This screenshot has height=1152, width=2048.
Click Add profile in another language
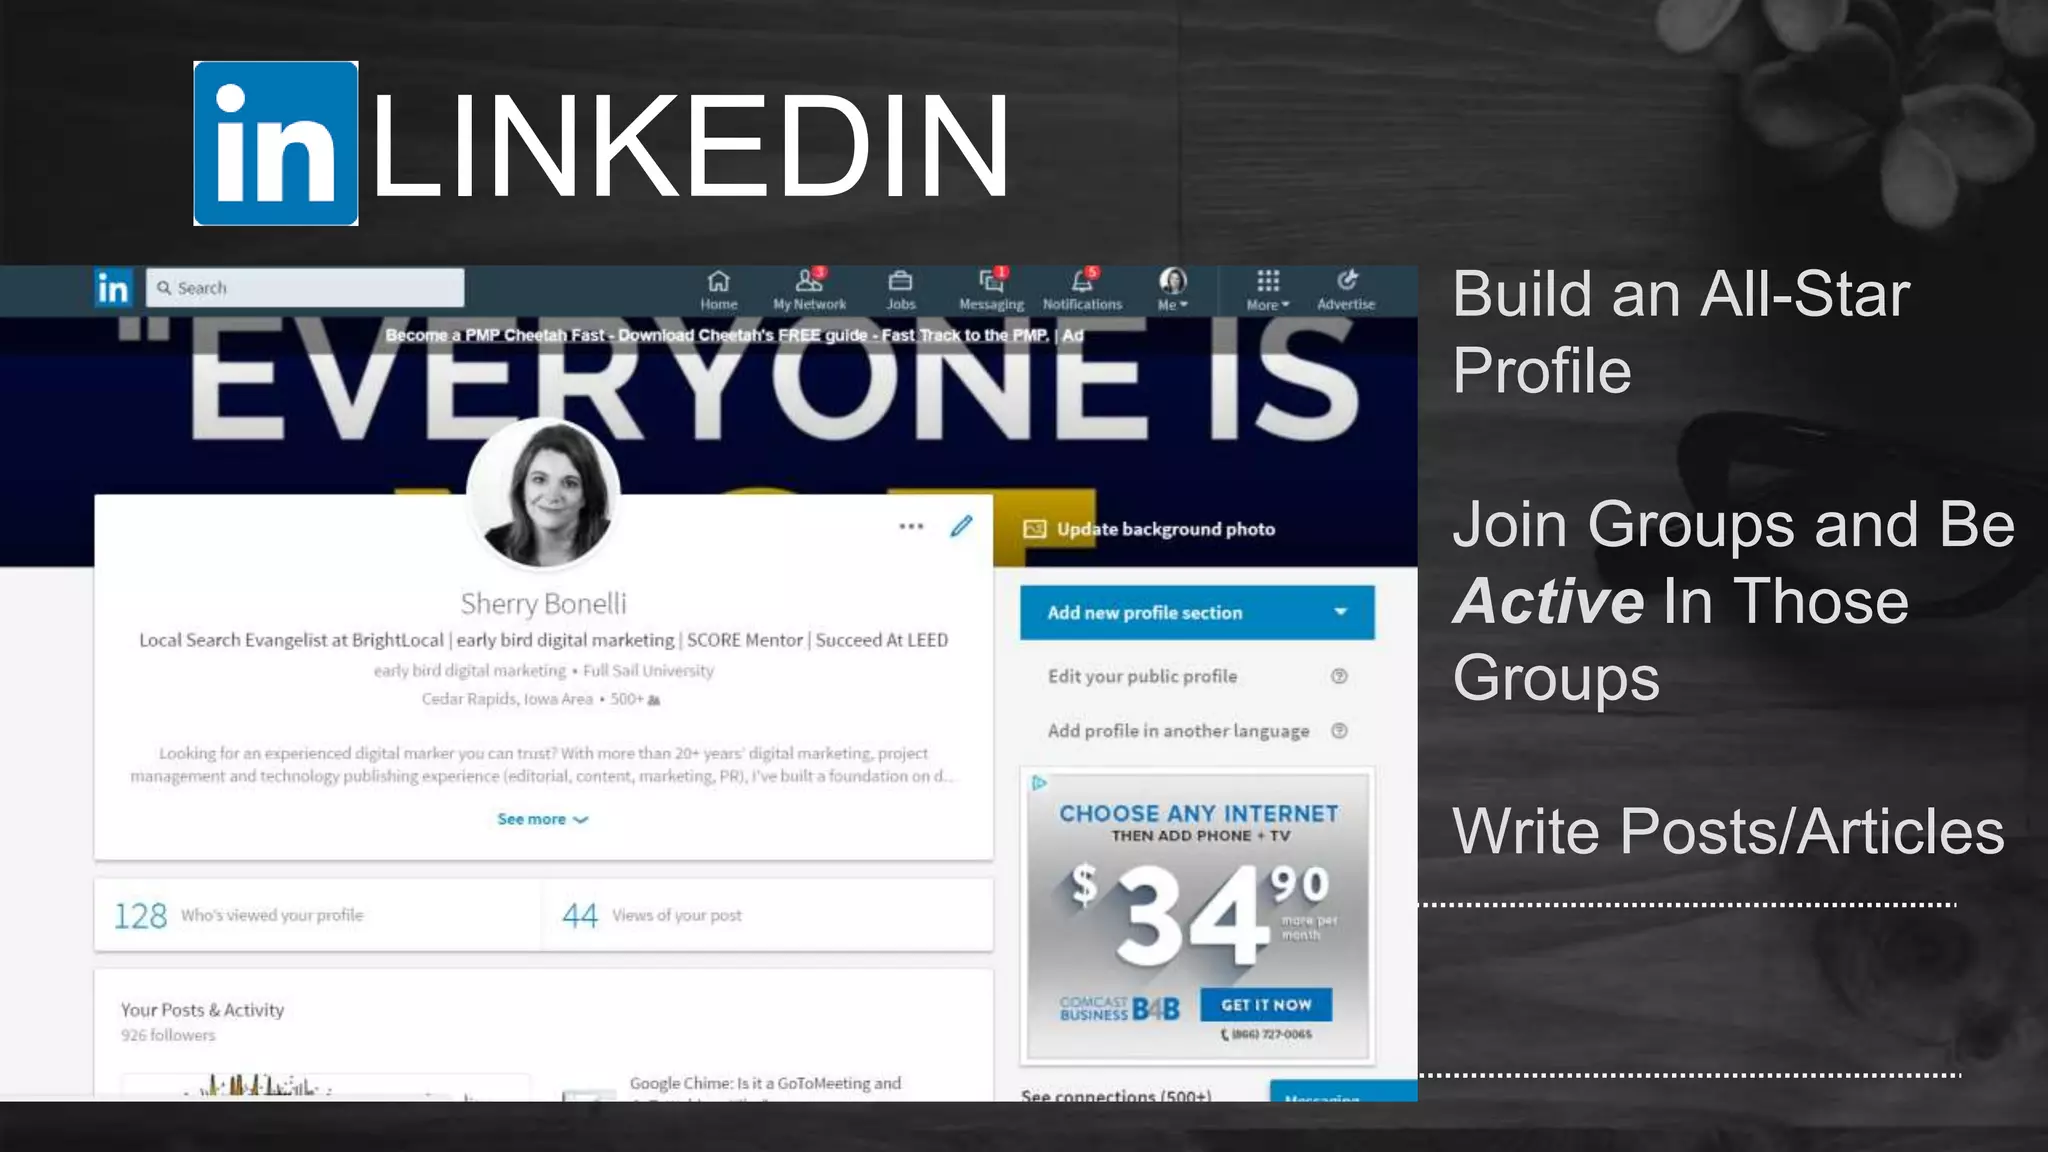[x=1178, y=731]
